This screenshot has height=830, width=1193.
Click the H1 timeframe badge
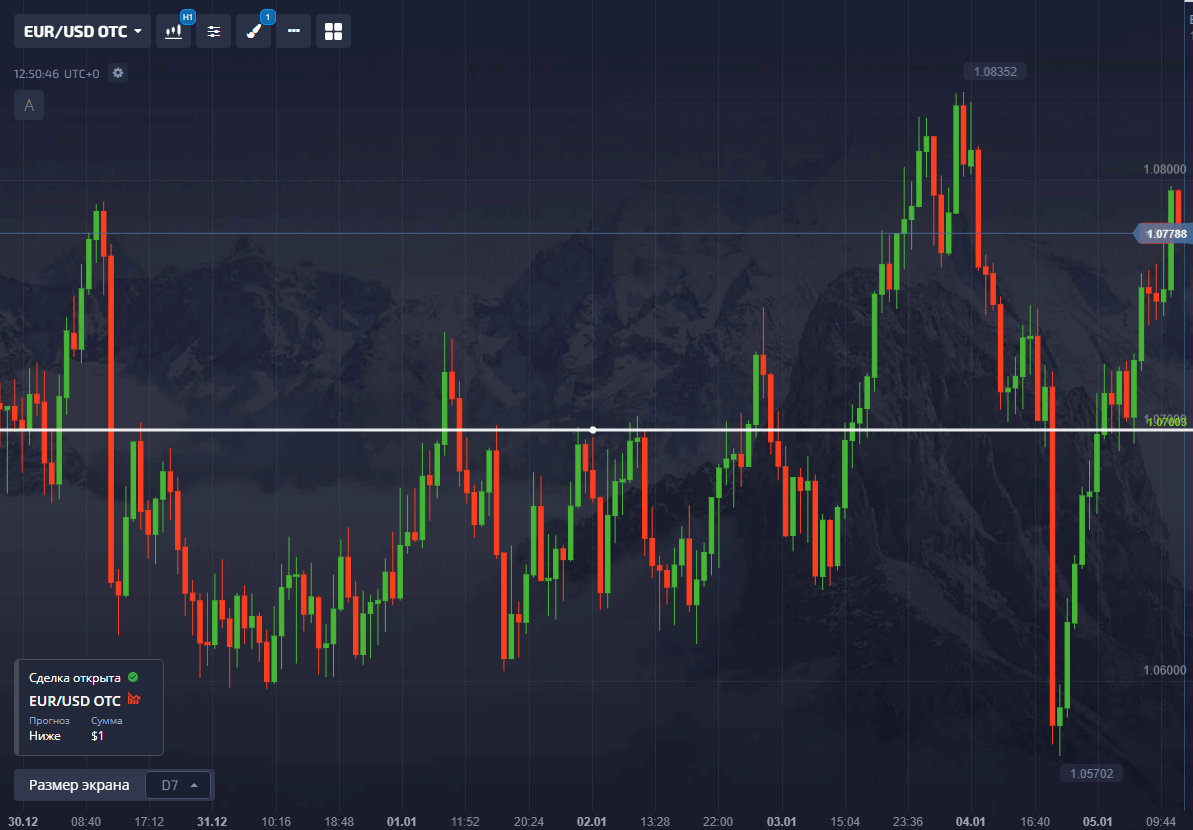point(187,17)
